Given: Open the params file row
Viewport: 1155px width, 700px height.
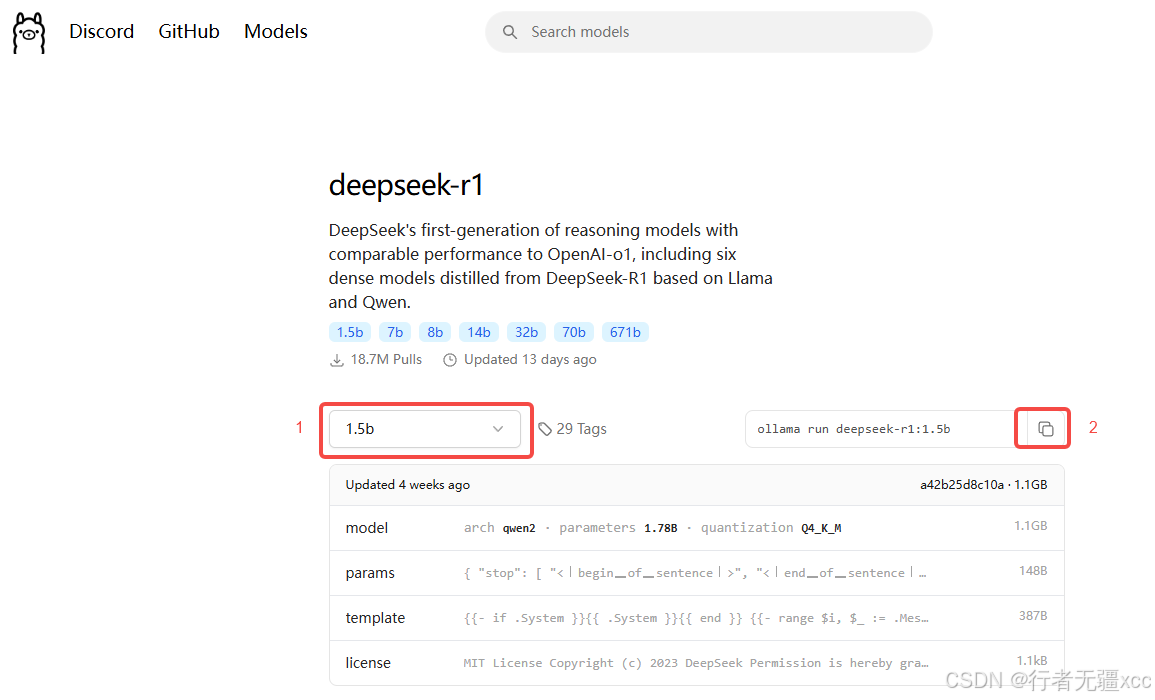Looking at the screenshot, I should [x=697, y=573].
